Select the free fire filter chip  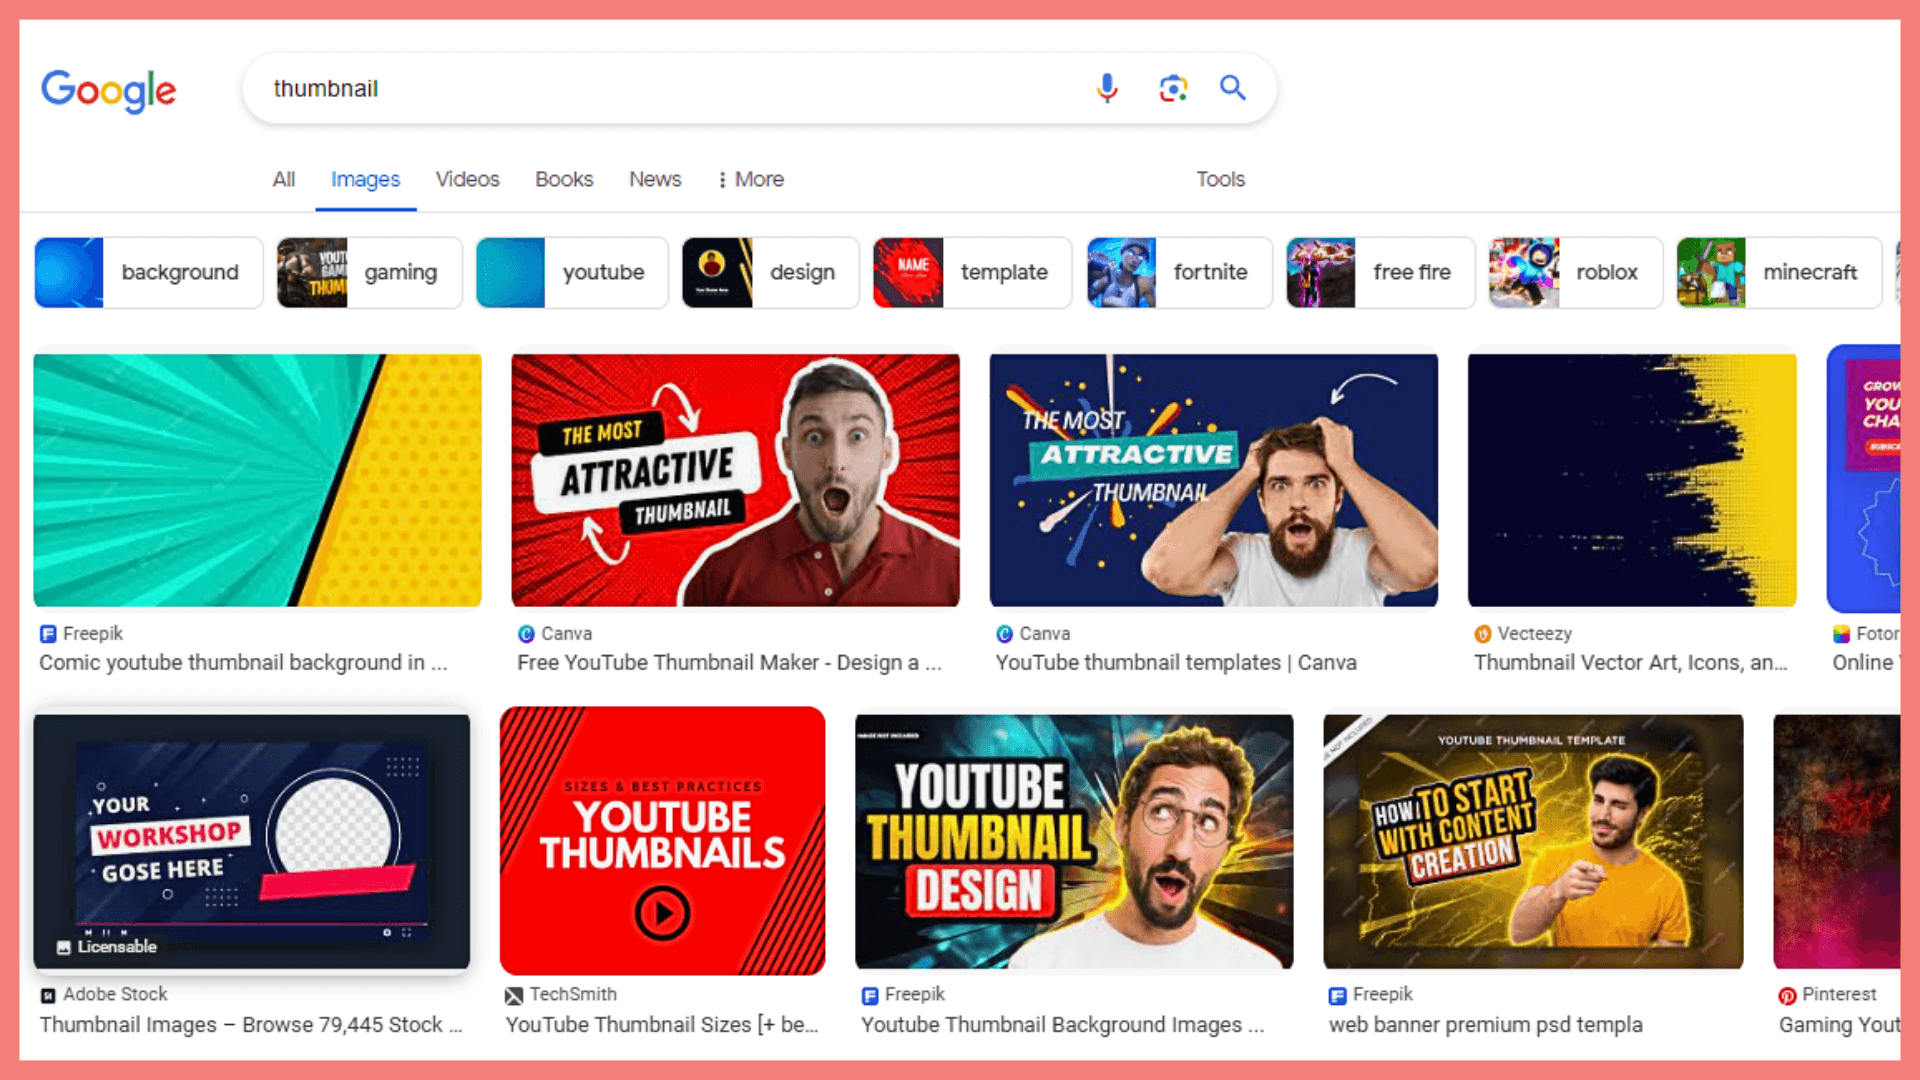(1380, 272)
